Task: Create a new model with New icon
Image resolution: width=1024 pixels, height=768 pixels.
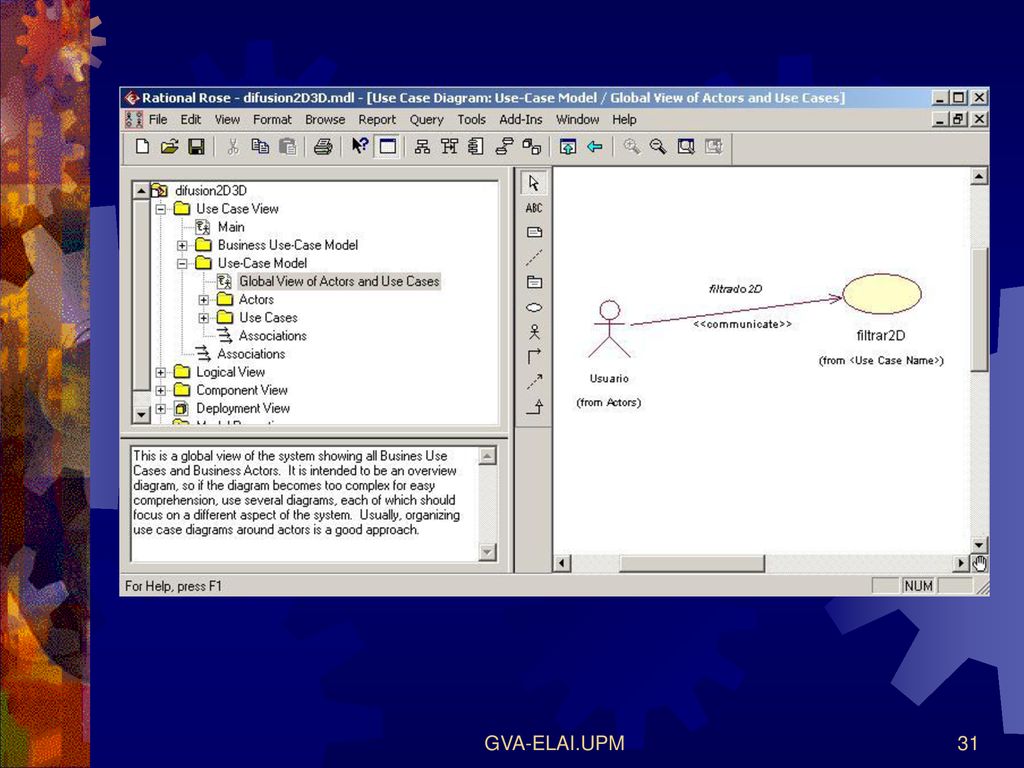Action: click(142, 147)
